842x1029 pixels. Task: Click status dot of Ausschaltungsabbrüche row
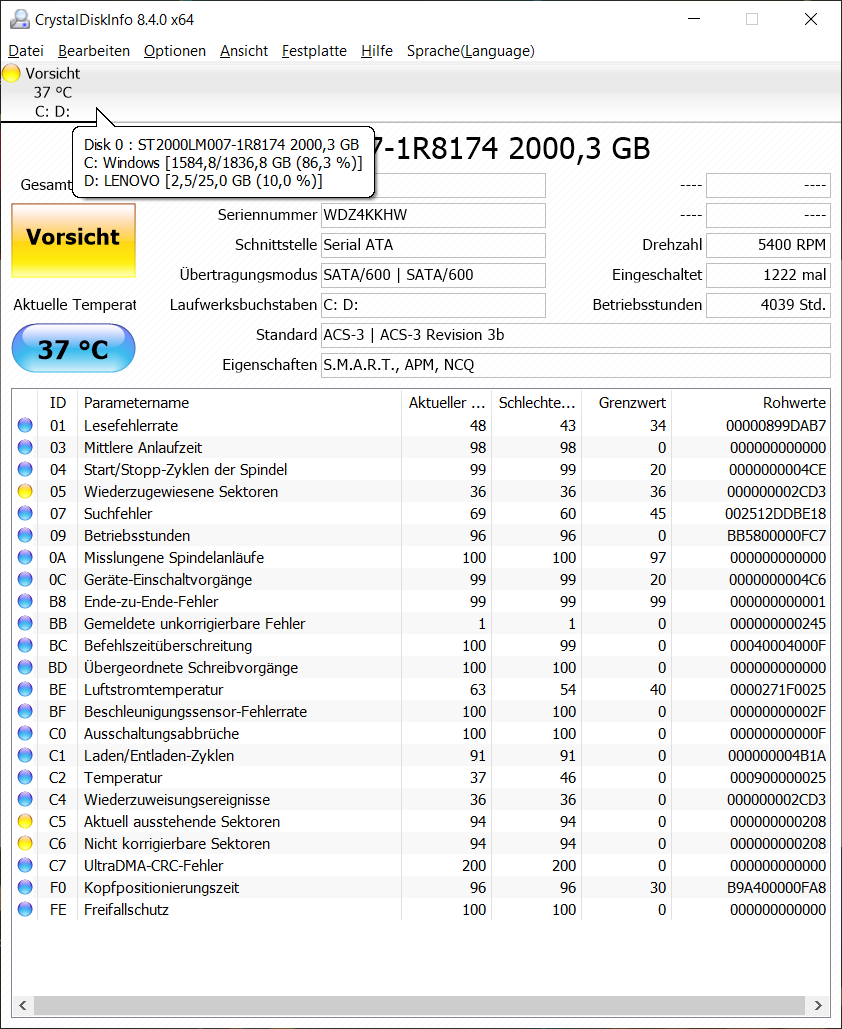coord(25,733)
